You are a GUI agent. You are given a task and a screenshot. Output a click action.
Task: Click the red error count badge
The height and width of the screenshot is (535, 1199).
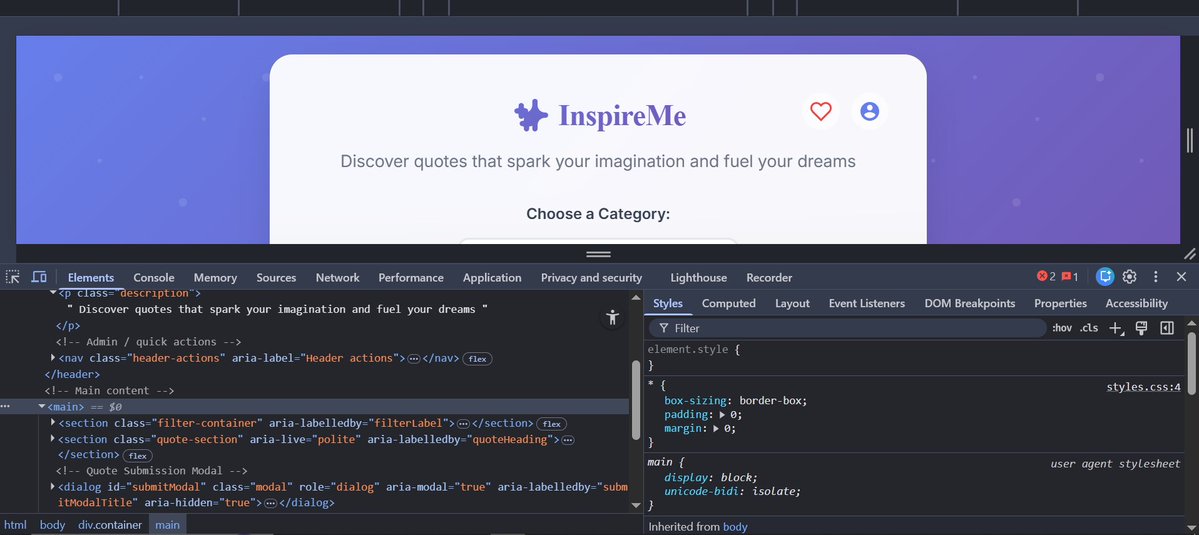pyautogui.click(x=1046, y=277)
